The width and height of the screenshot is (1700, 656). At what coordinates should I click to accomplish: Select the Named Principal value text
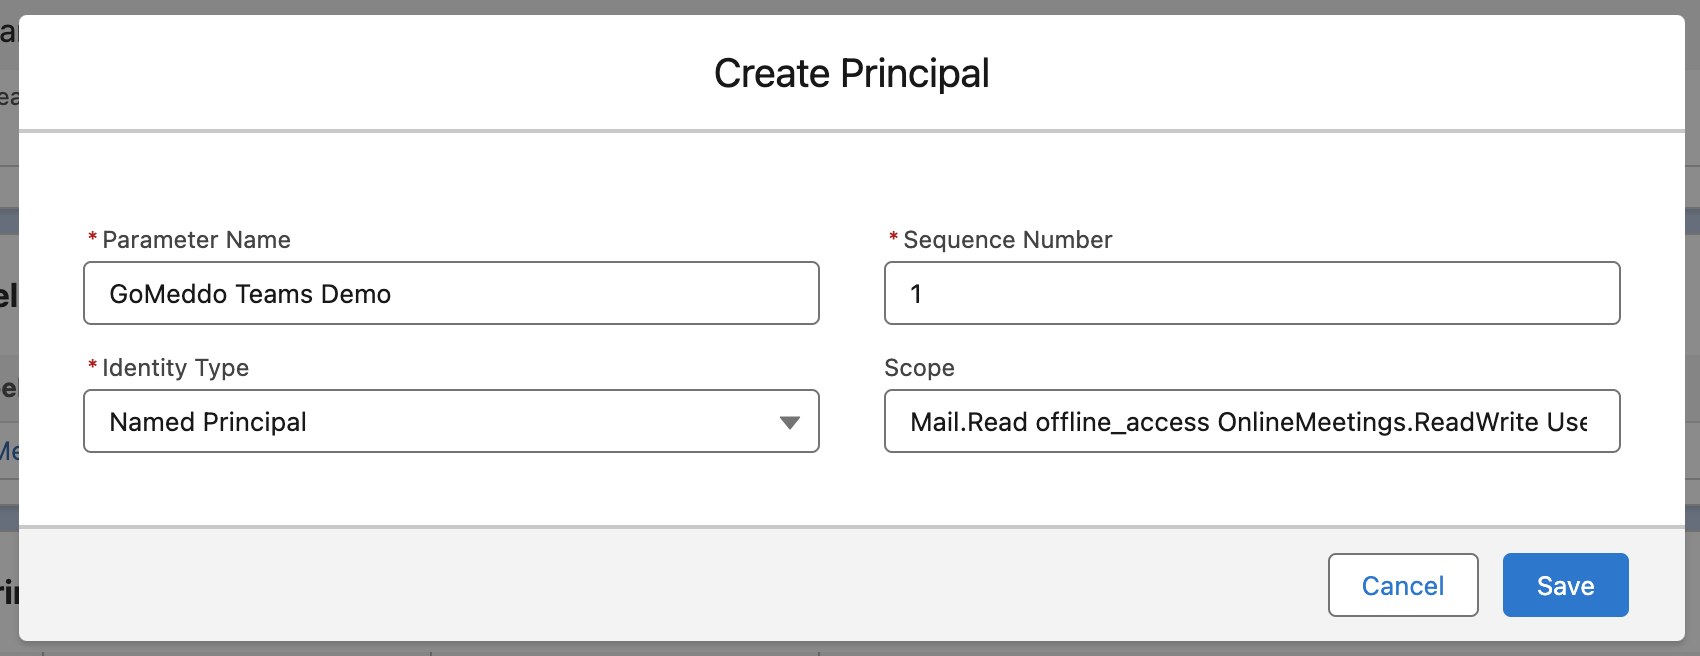(208, 422)
